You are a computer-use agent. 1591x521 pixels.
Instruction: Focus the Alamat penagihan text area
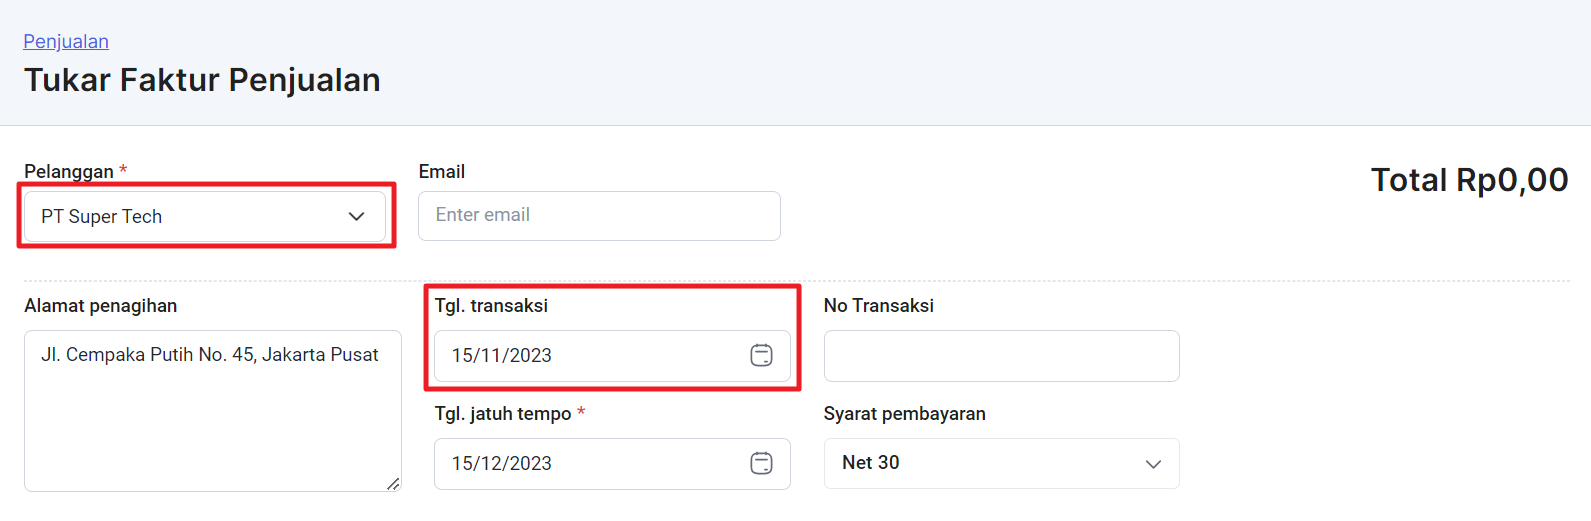tap(213, 411)
